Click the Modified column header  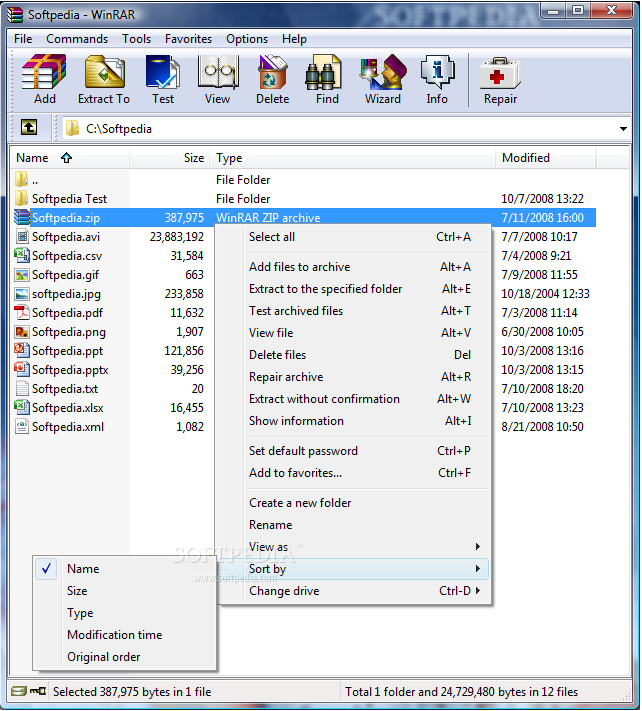(x=546, y=158)
